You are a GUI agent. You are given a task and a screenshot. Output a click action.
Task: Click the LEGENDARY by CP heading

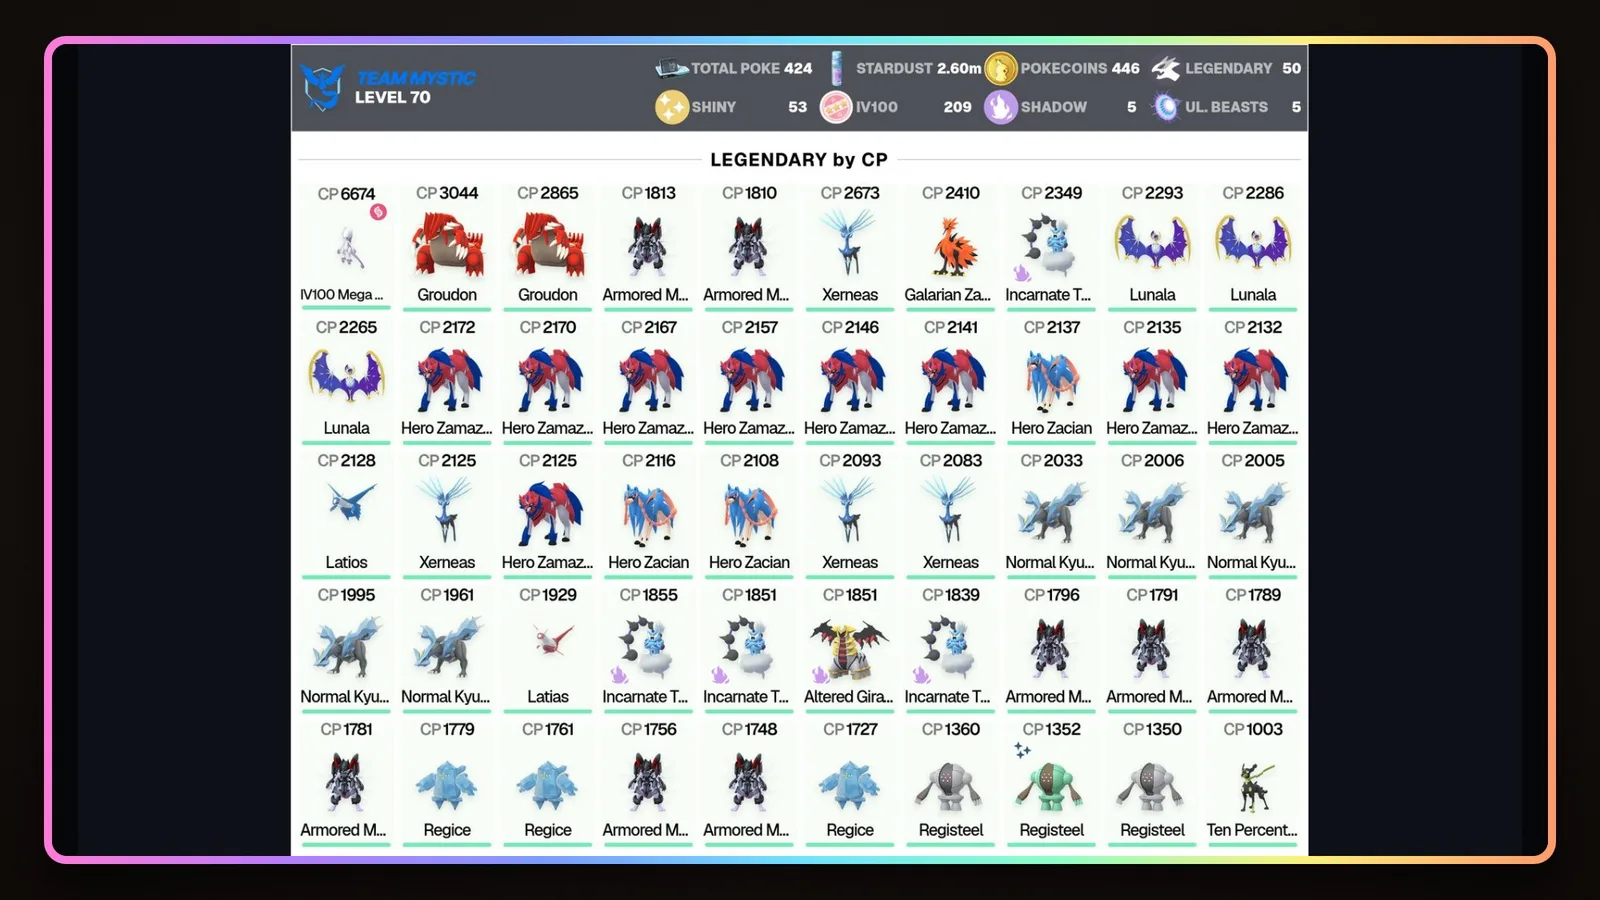[799, 160]
